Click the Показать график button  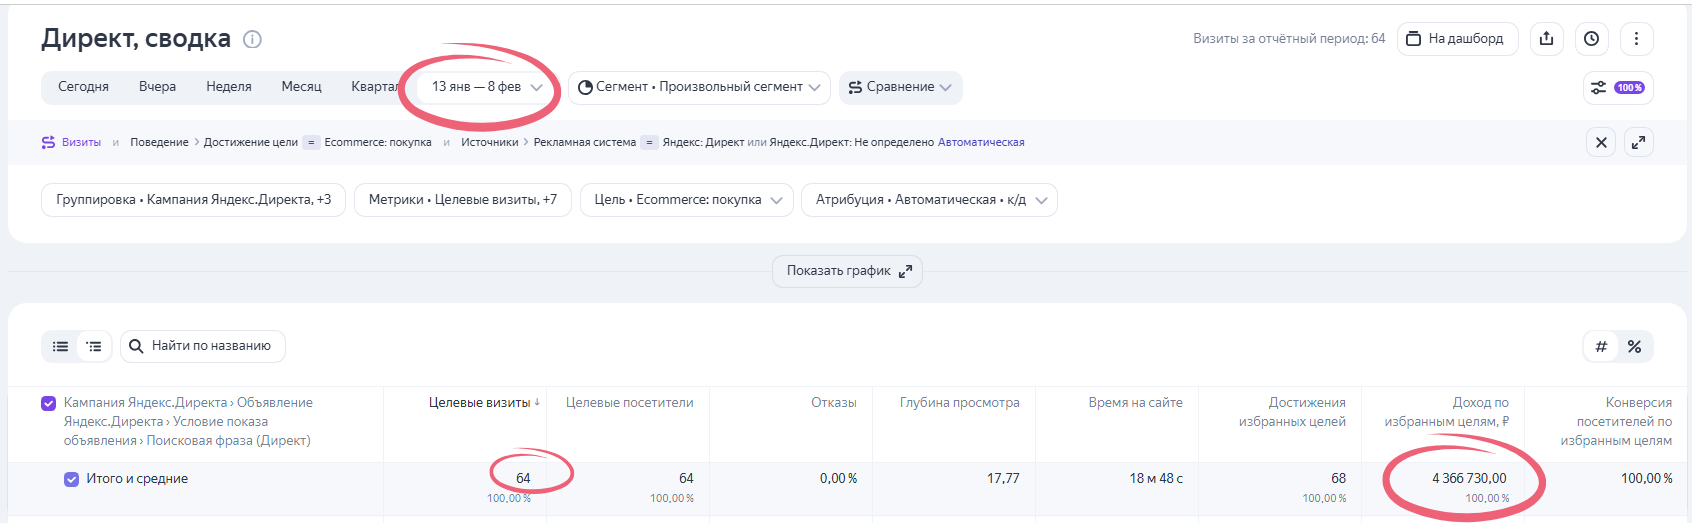847,271
